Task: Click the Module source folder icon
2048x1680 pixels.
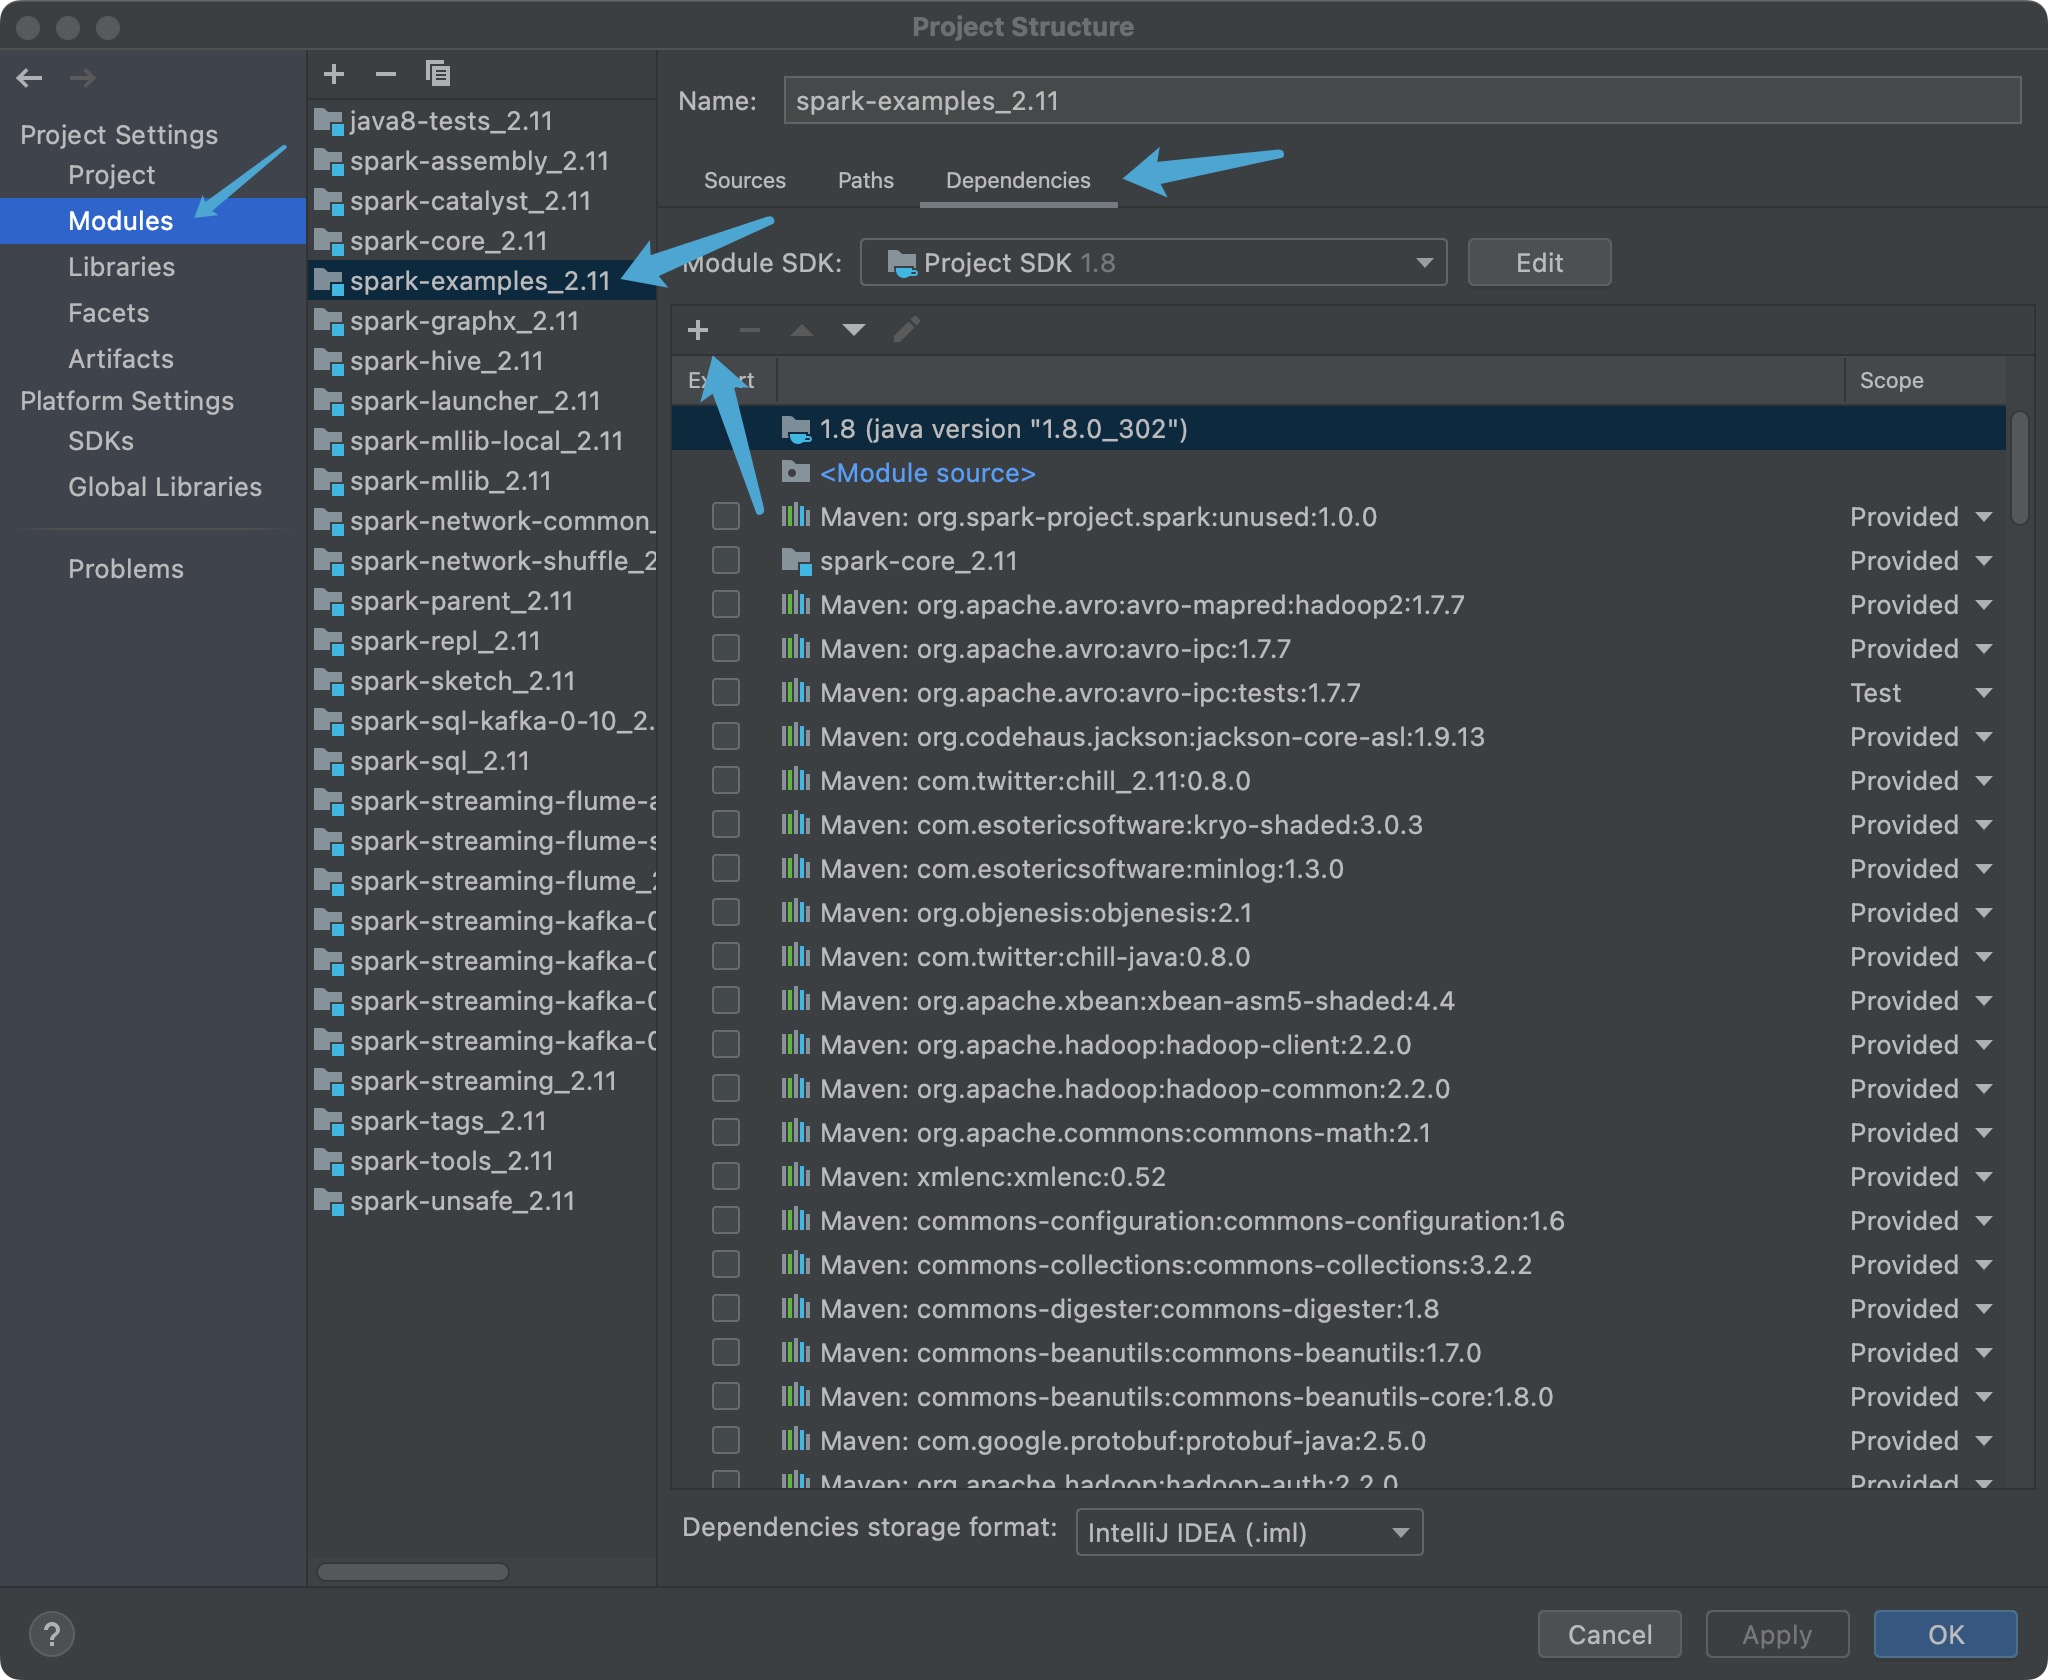Action: pos(796,473)
